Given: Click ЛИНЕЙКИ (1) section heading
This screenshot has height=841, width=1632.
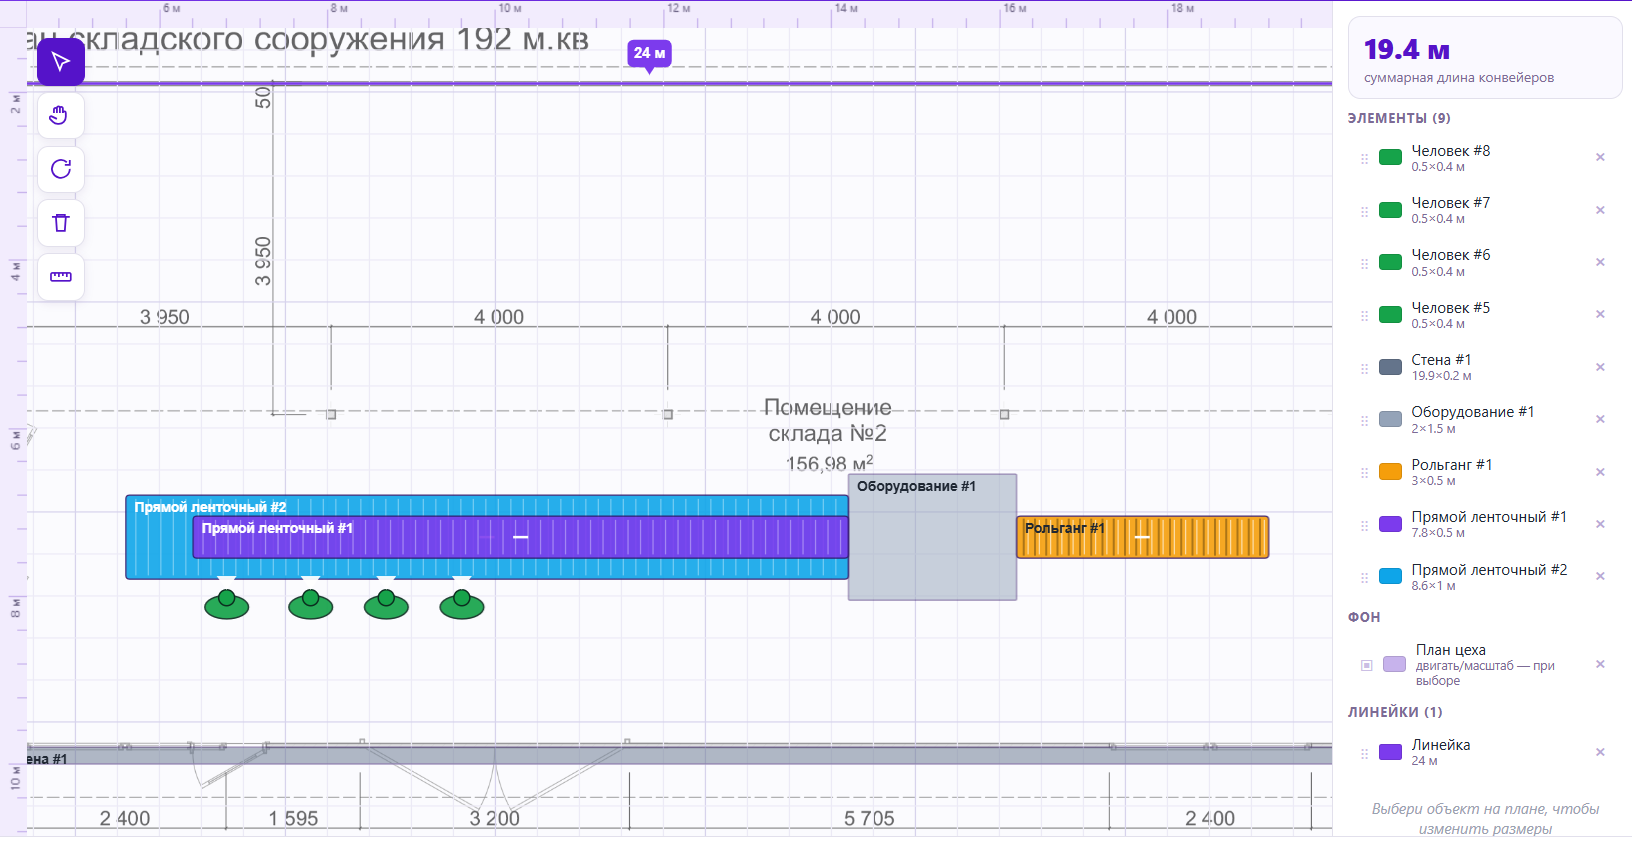Looking at the screenshot, I should click(x=1395, y=712).
